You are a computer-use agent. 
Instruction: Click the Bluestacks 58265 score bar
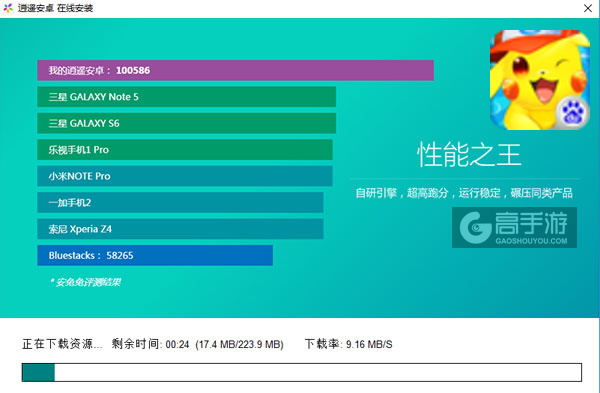(x=155, y=255)
